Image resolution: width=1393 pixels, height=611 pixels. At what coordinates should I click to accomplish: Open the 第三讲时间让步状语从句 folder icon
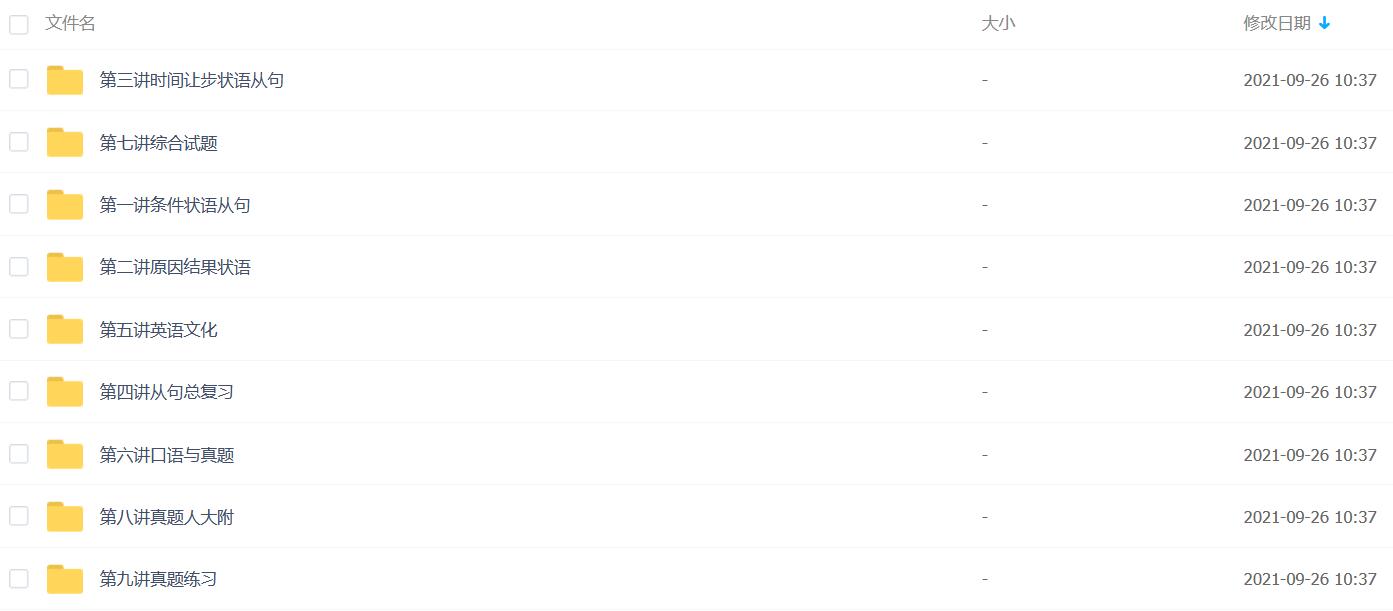[65, 80]
